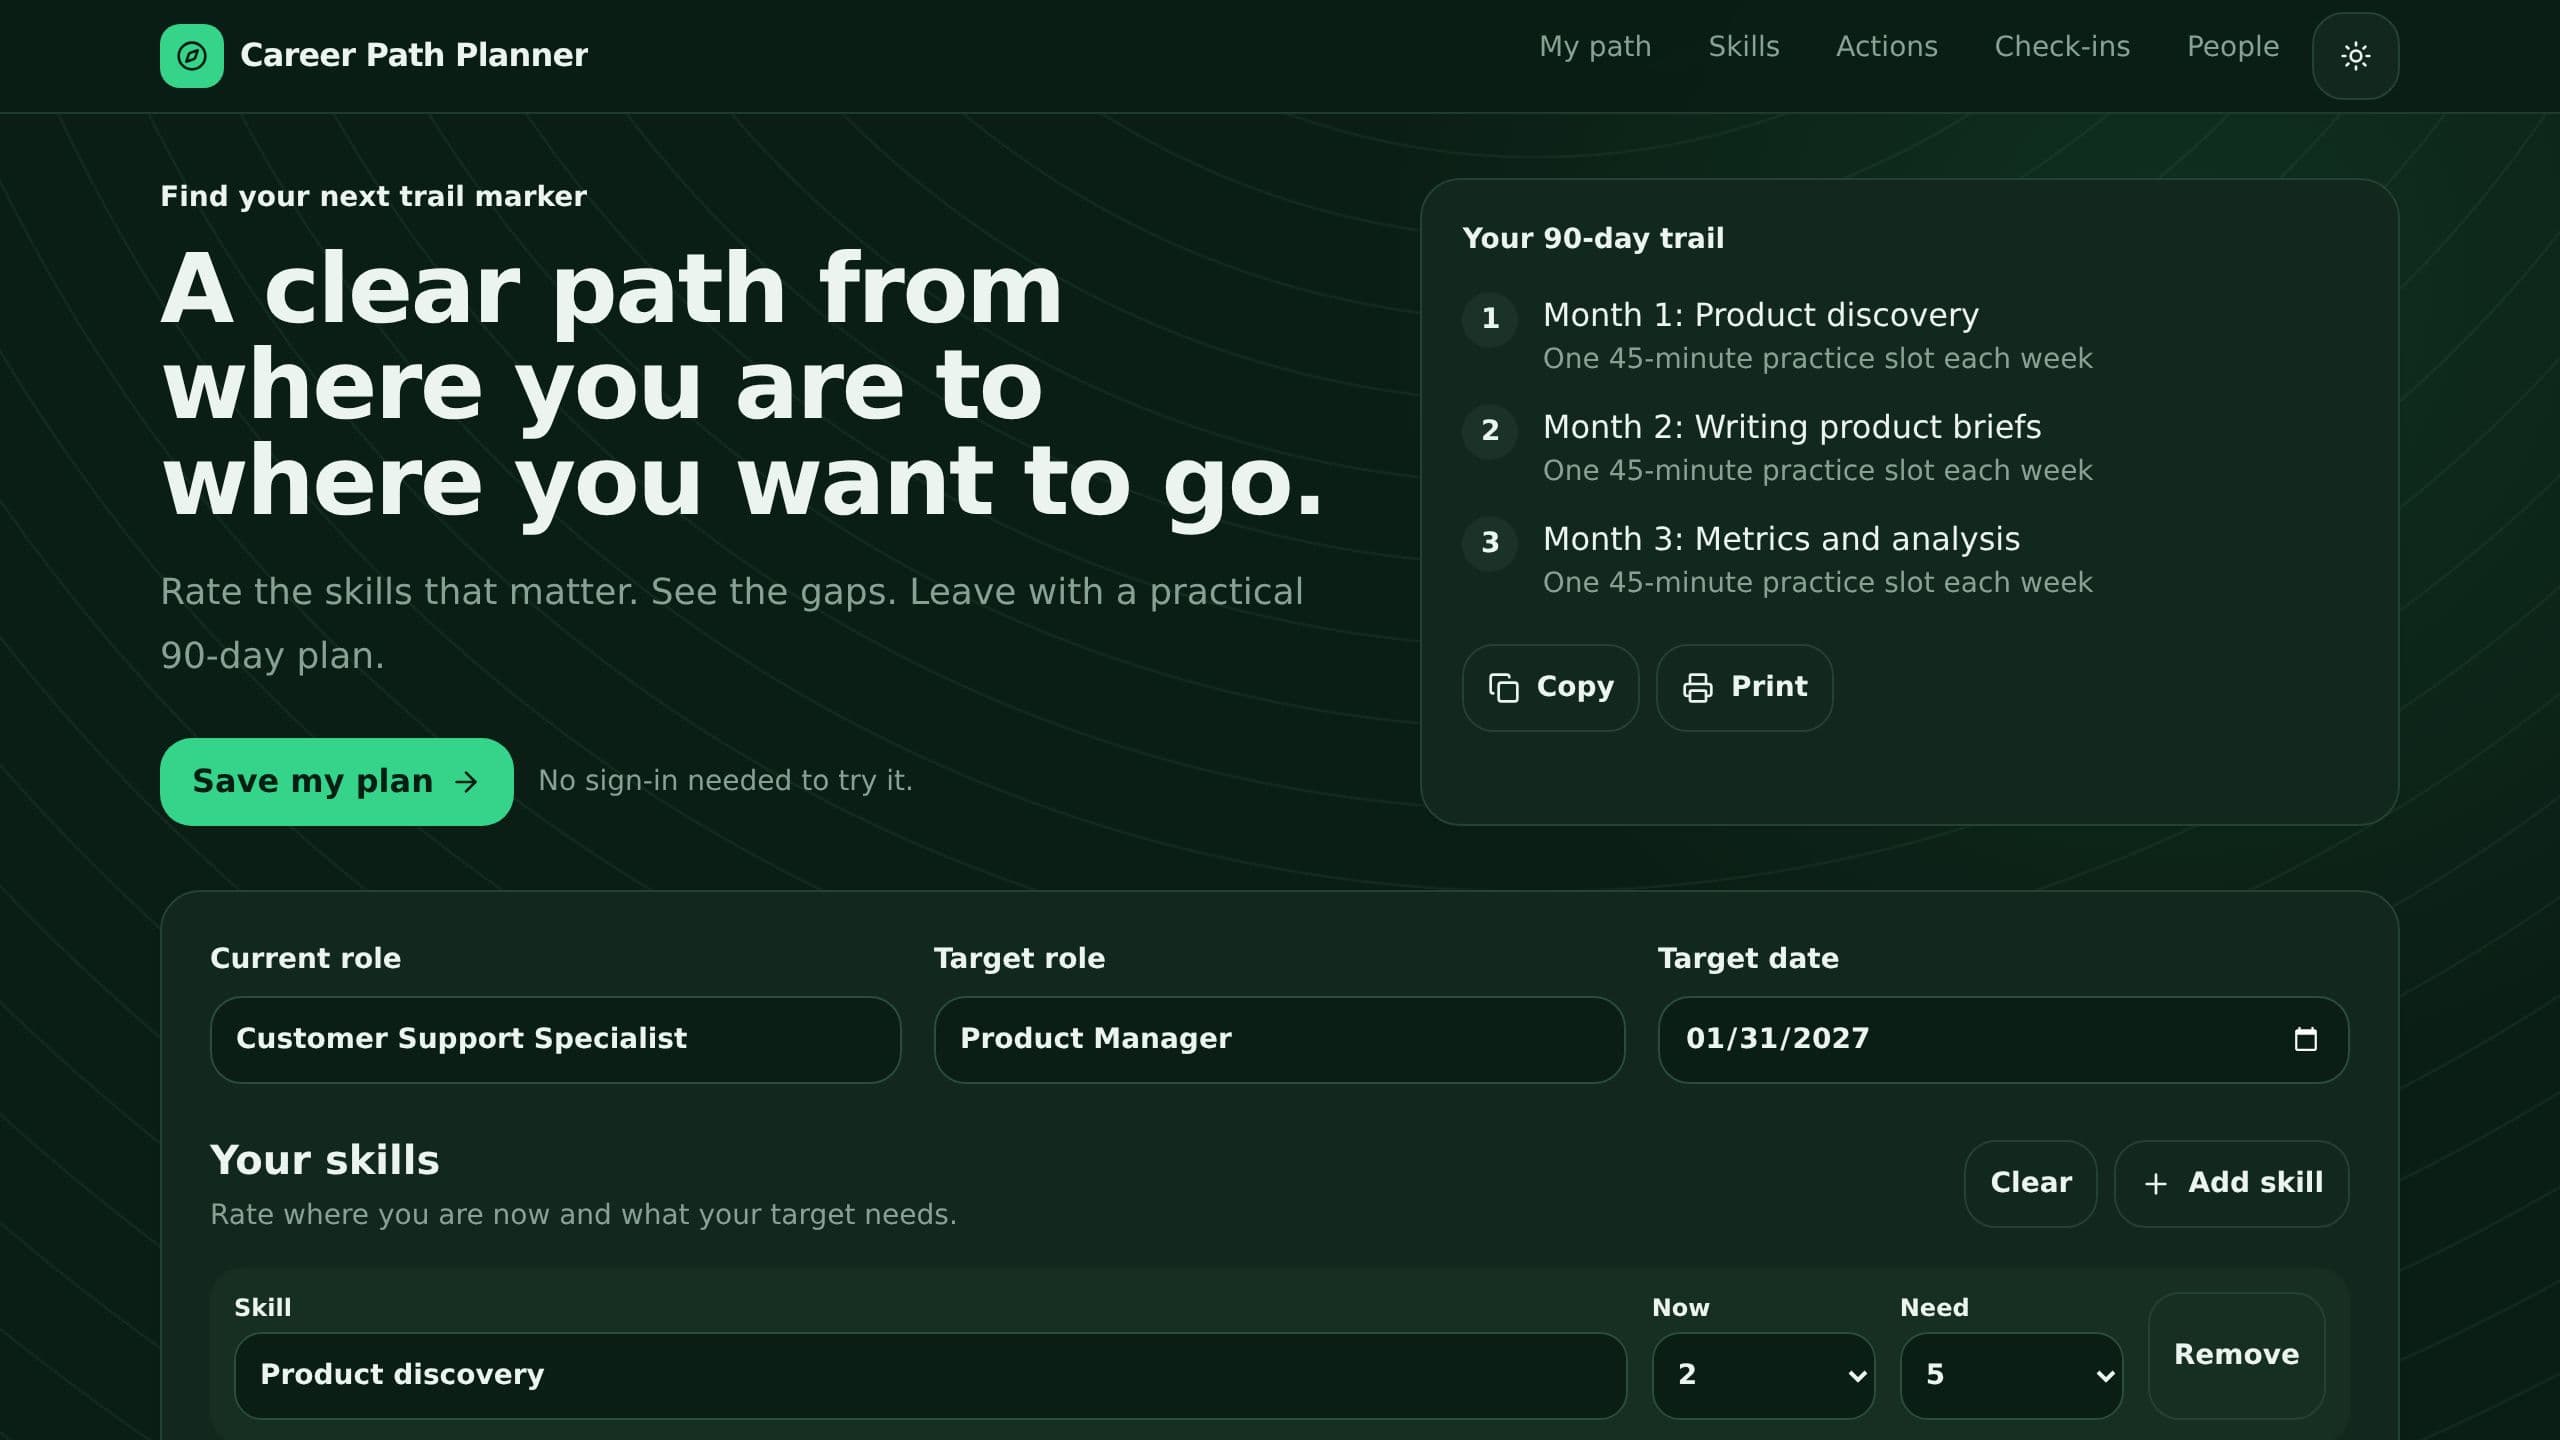Click 'No sign-in needed to try it.' text

click(x=725, y=780)
